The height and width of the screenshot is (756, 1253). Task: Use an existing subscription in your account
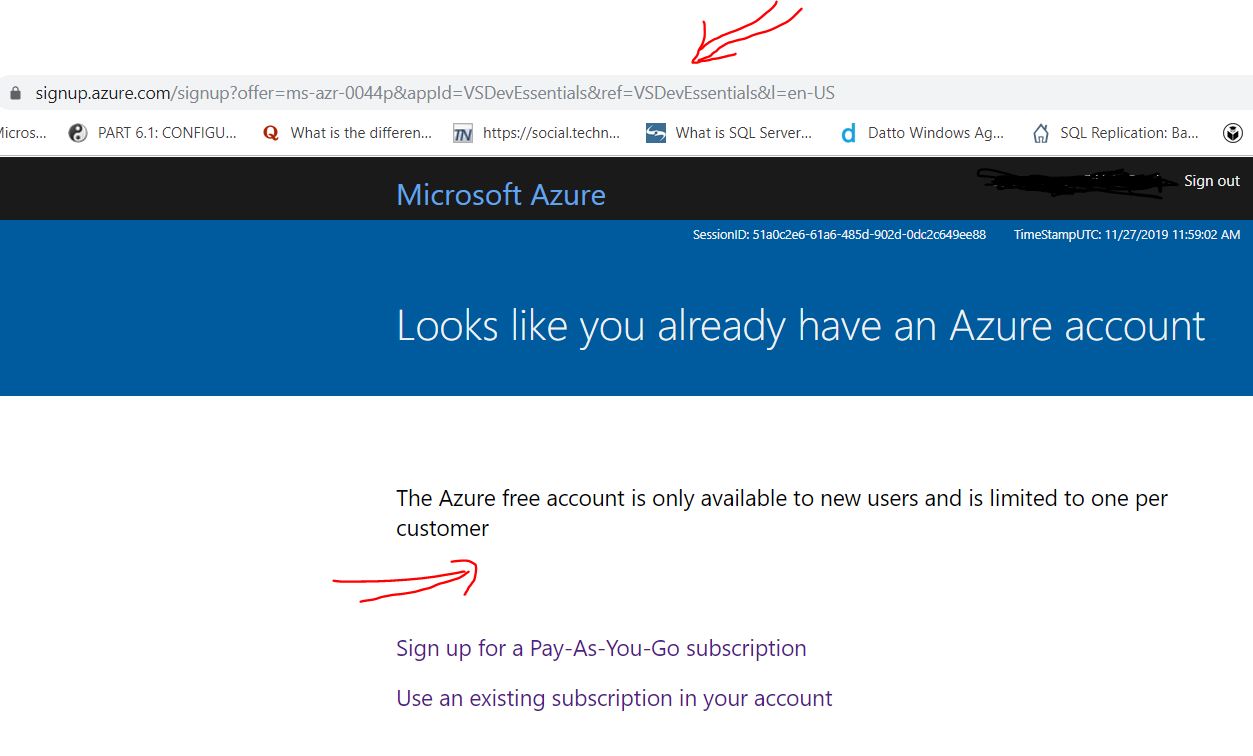(x=614, y=698)
